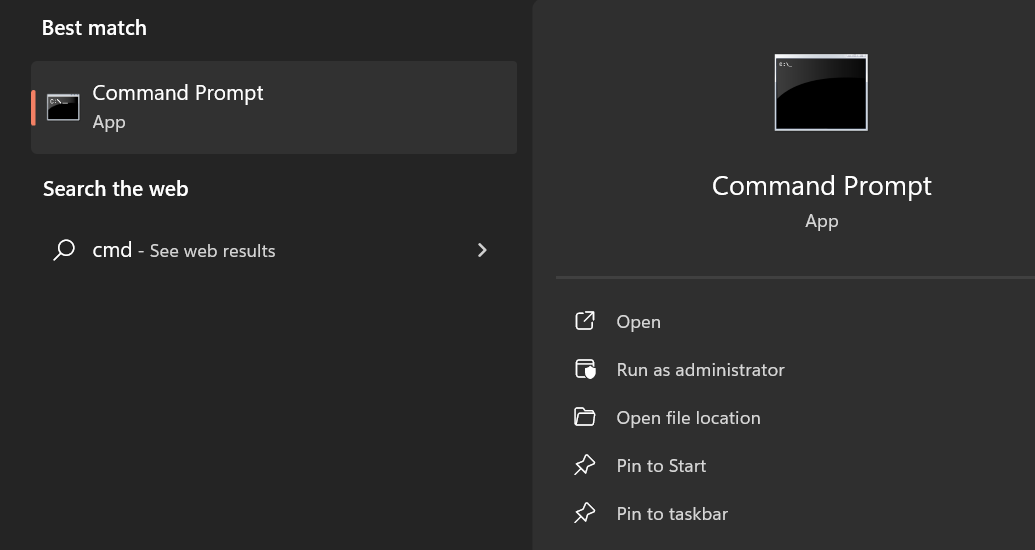Click the Open external-window icon

coord(585,321)
